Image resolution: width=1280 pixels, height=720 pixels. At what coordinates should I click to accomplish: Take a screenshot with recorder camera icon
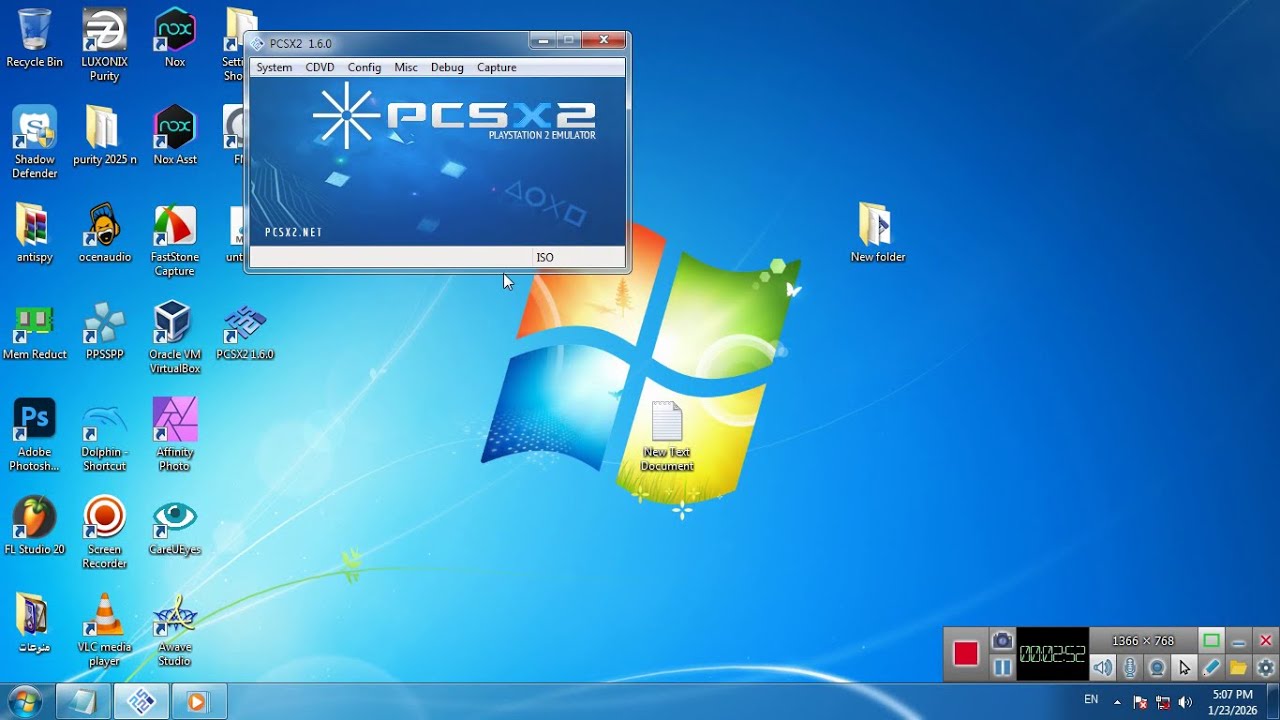(x=1002, y=641)
